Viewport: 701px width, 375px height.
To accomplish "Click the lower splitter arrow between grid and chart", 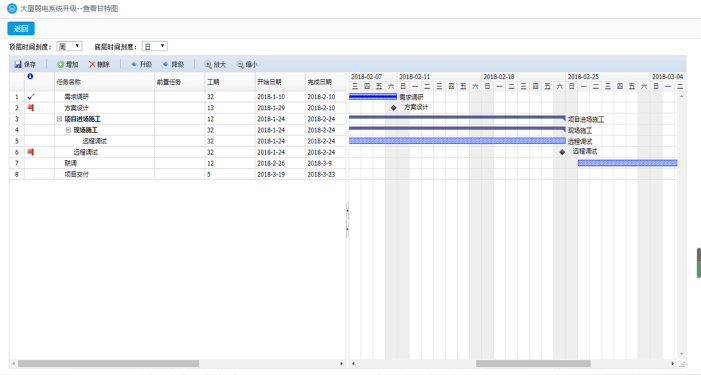I will click(347, 229).
